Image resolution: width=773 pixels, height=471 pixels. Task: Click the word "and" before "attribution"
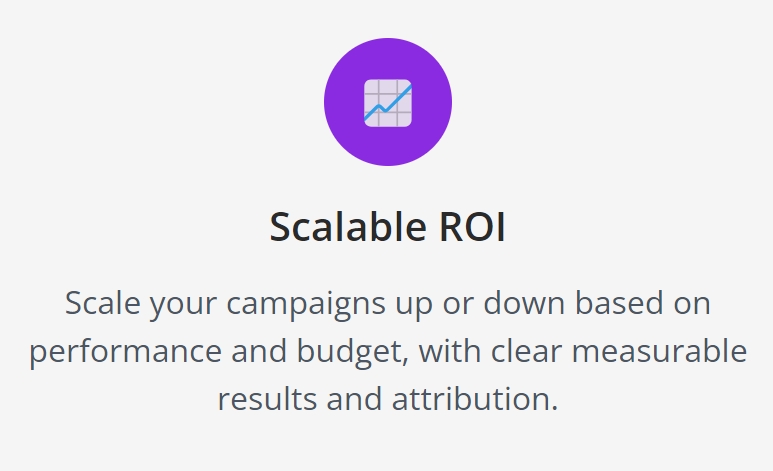[349, 399]
